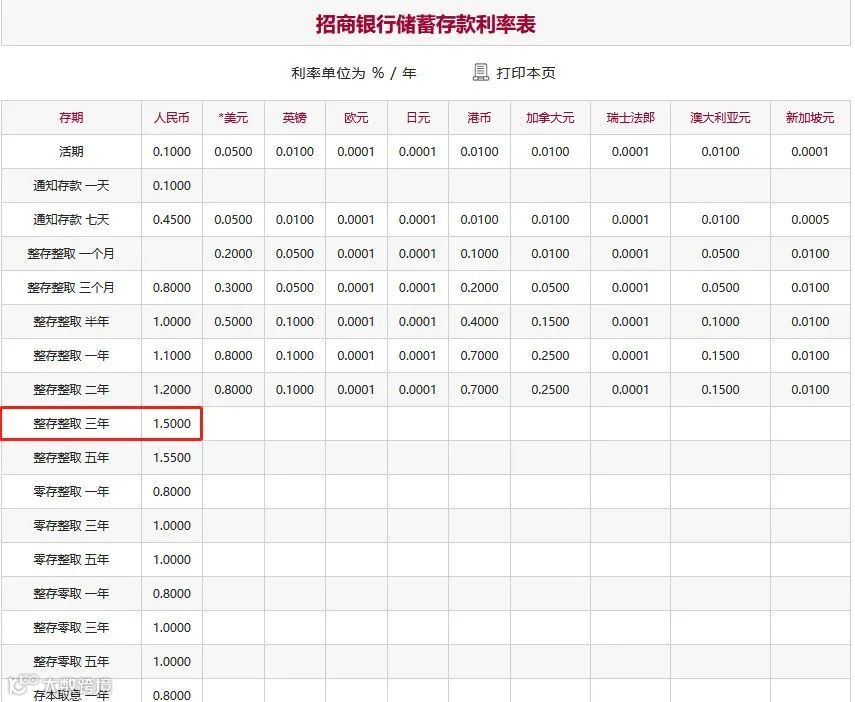Select 整存整取 半年 美元 rate 0.5000

[x=233, y=321]
